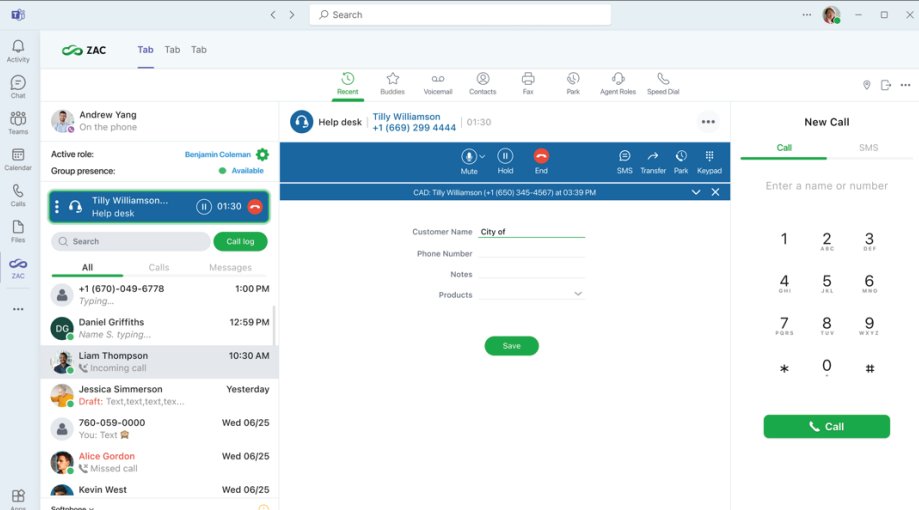919x510 pixels.
Task: End the call from the call bar
Action: pyautogui.click(x=541, y=161)
